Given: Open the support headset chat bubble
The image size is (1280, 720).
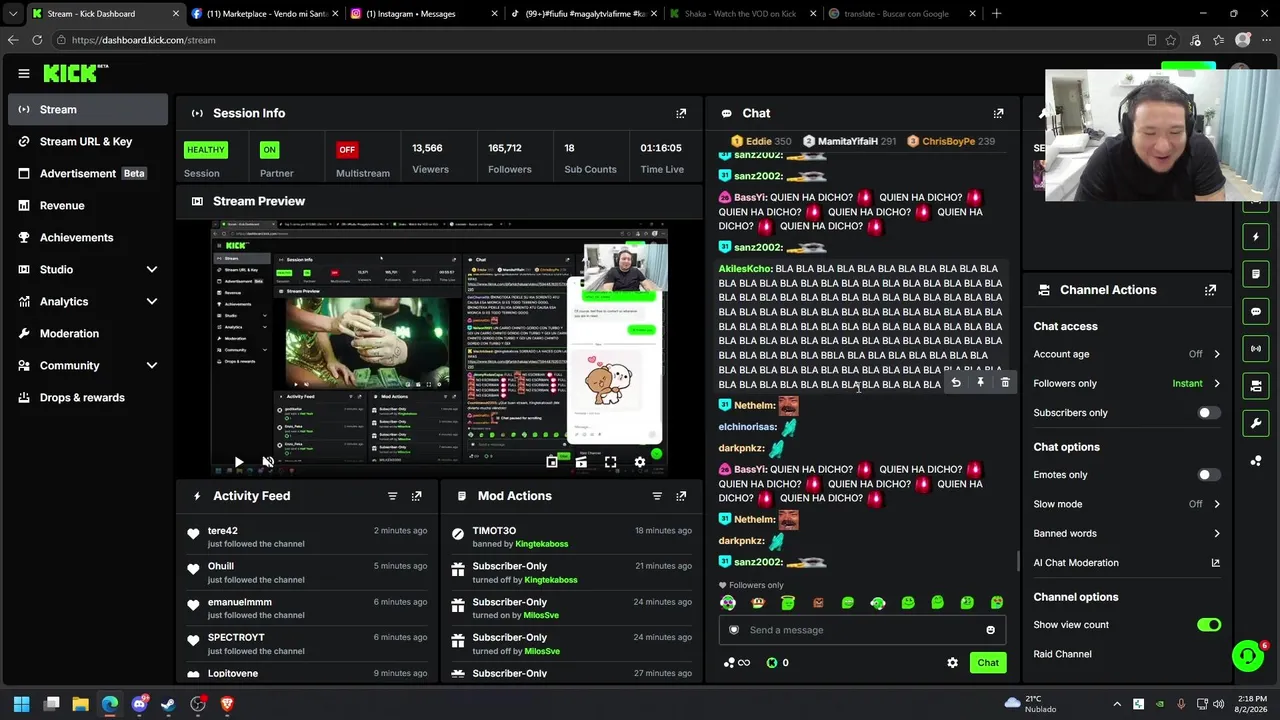Looking at the screenshot, I should pos(1248,656).
